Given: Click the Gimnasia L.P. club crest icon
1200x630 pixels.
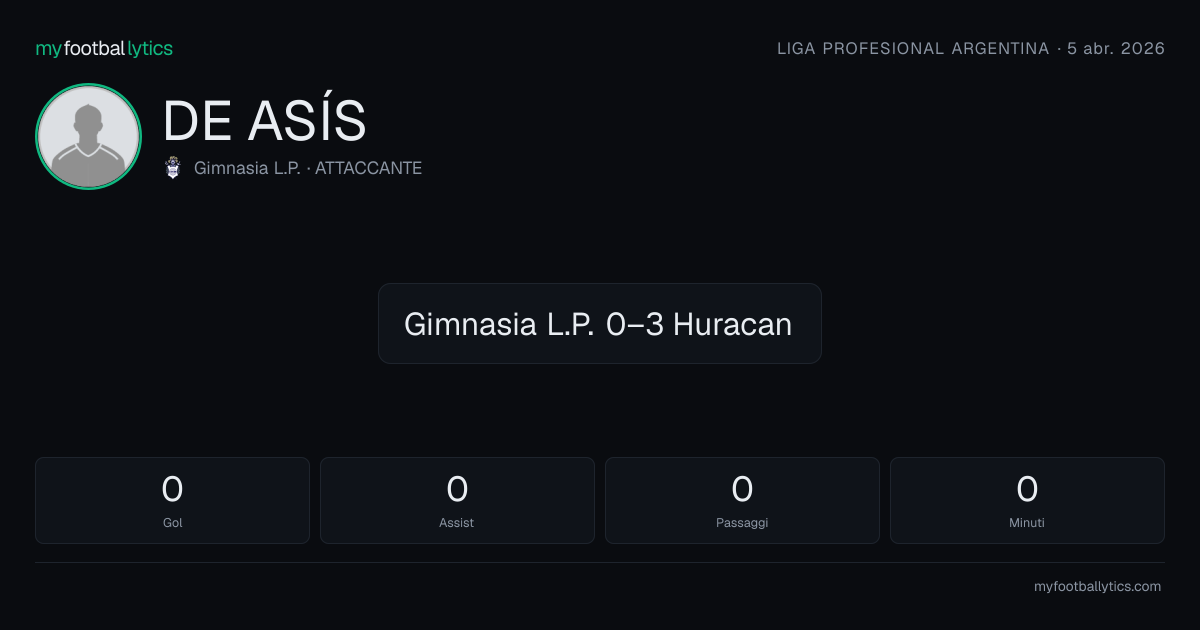Looking at the screenshot, I should tap(173, 168).
